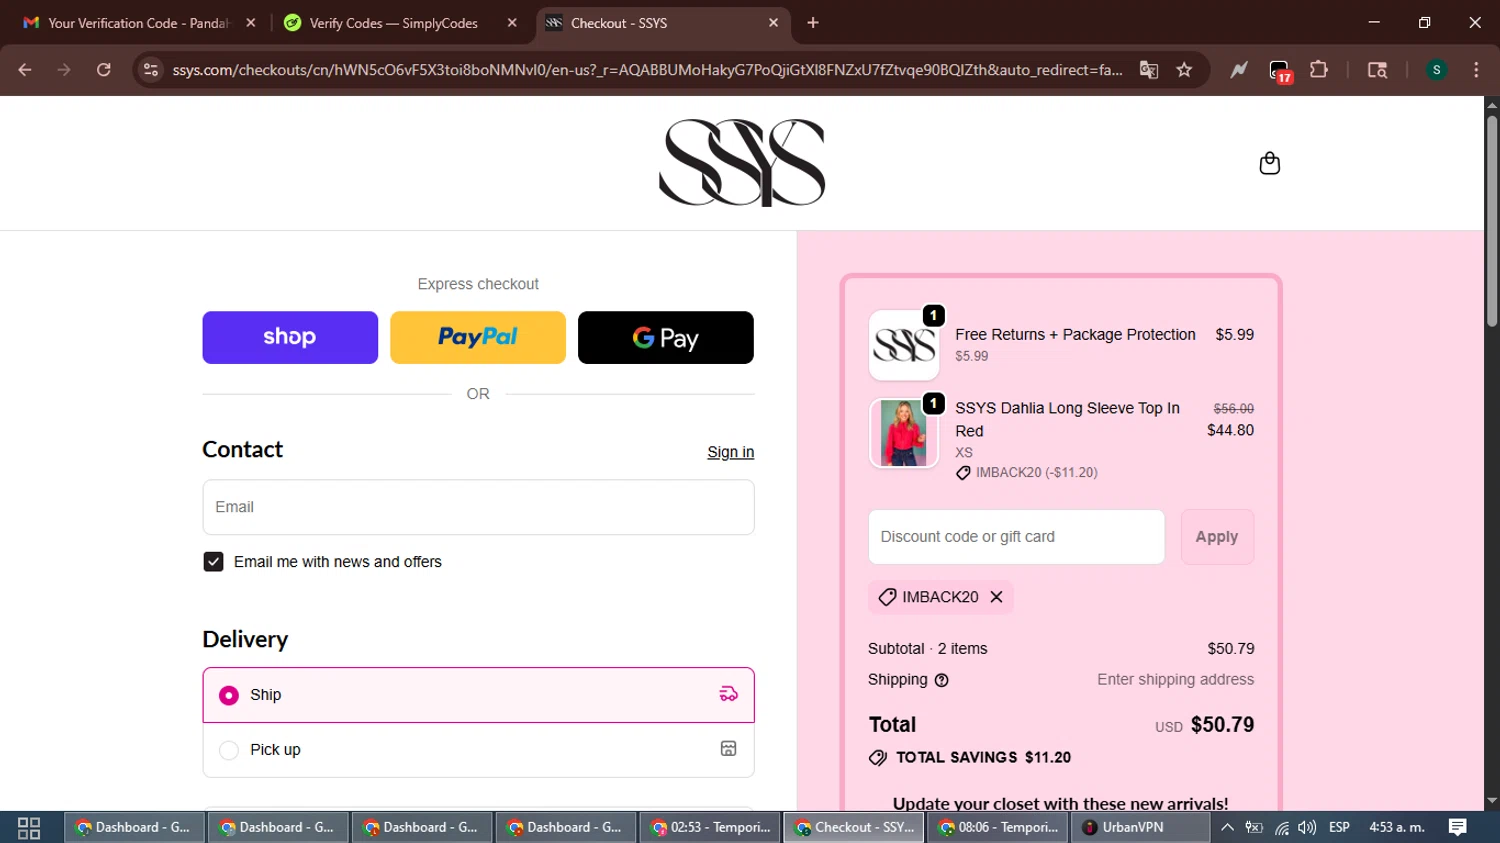The height and width of the screenshot is (843, 1500).
Task: Focus Discount code or gift card field
Action: [1016, 537]
